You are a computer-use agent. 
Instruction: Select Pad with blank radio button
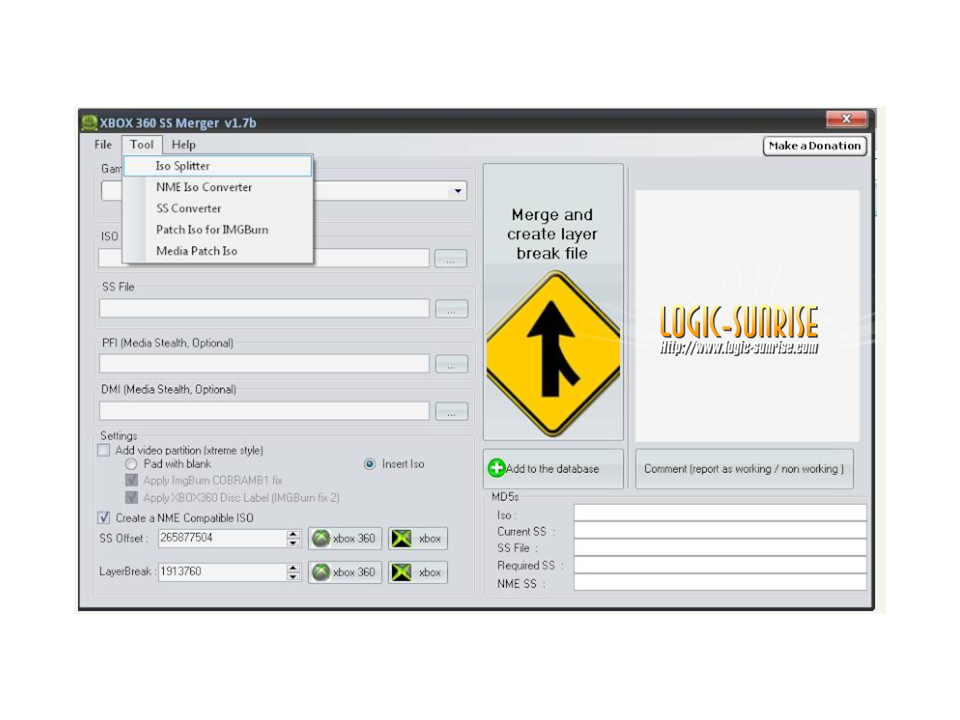[x=131, y=464]
